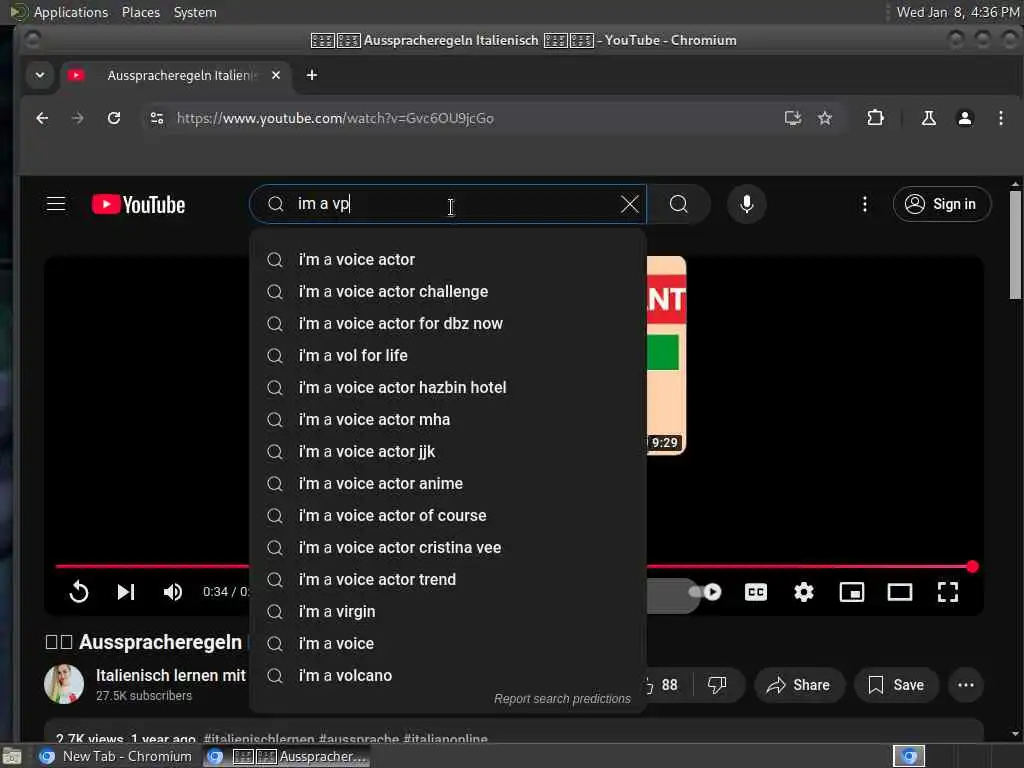The height and width of the screenshot is (768, 1024).
Task: Select suggestion "i'm a voice actor challenge"
Action: [448, 291]
